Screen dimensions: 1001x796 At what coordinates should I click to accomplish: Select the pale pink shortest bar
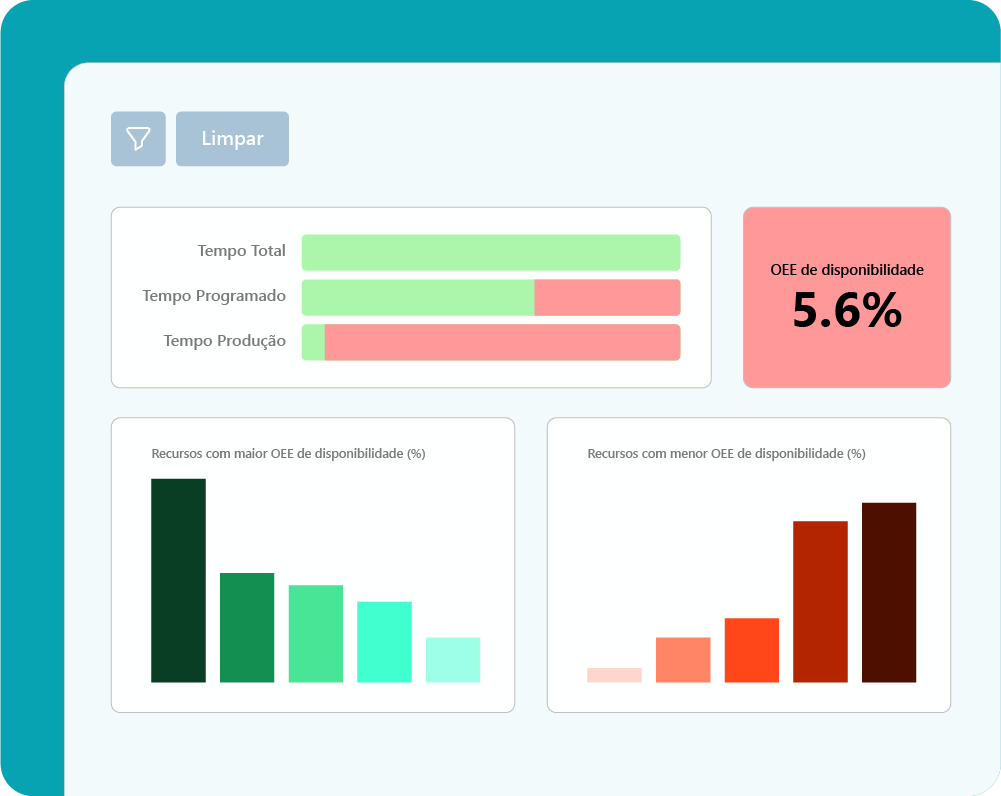[x=614, y=675]
